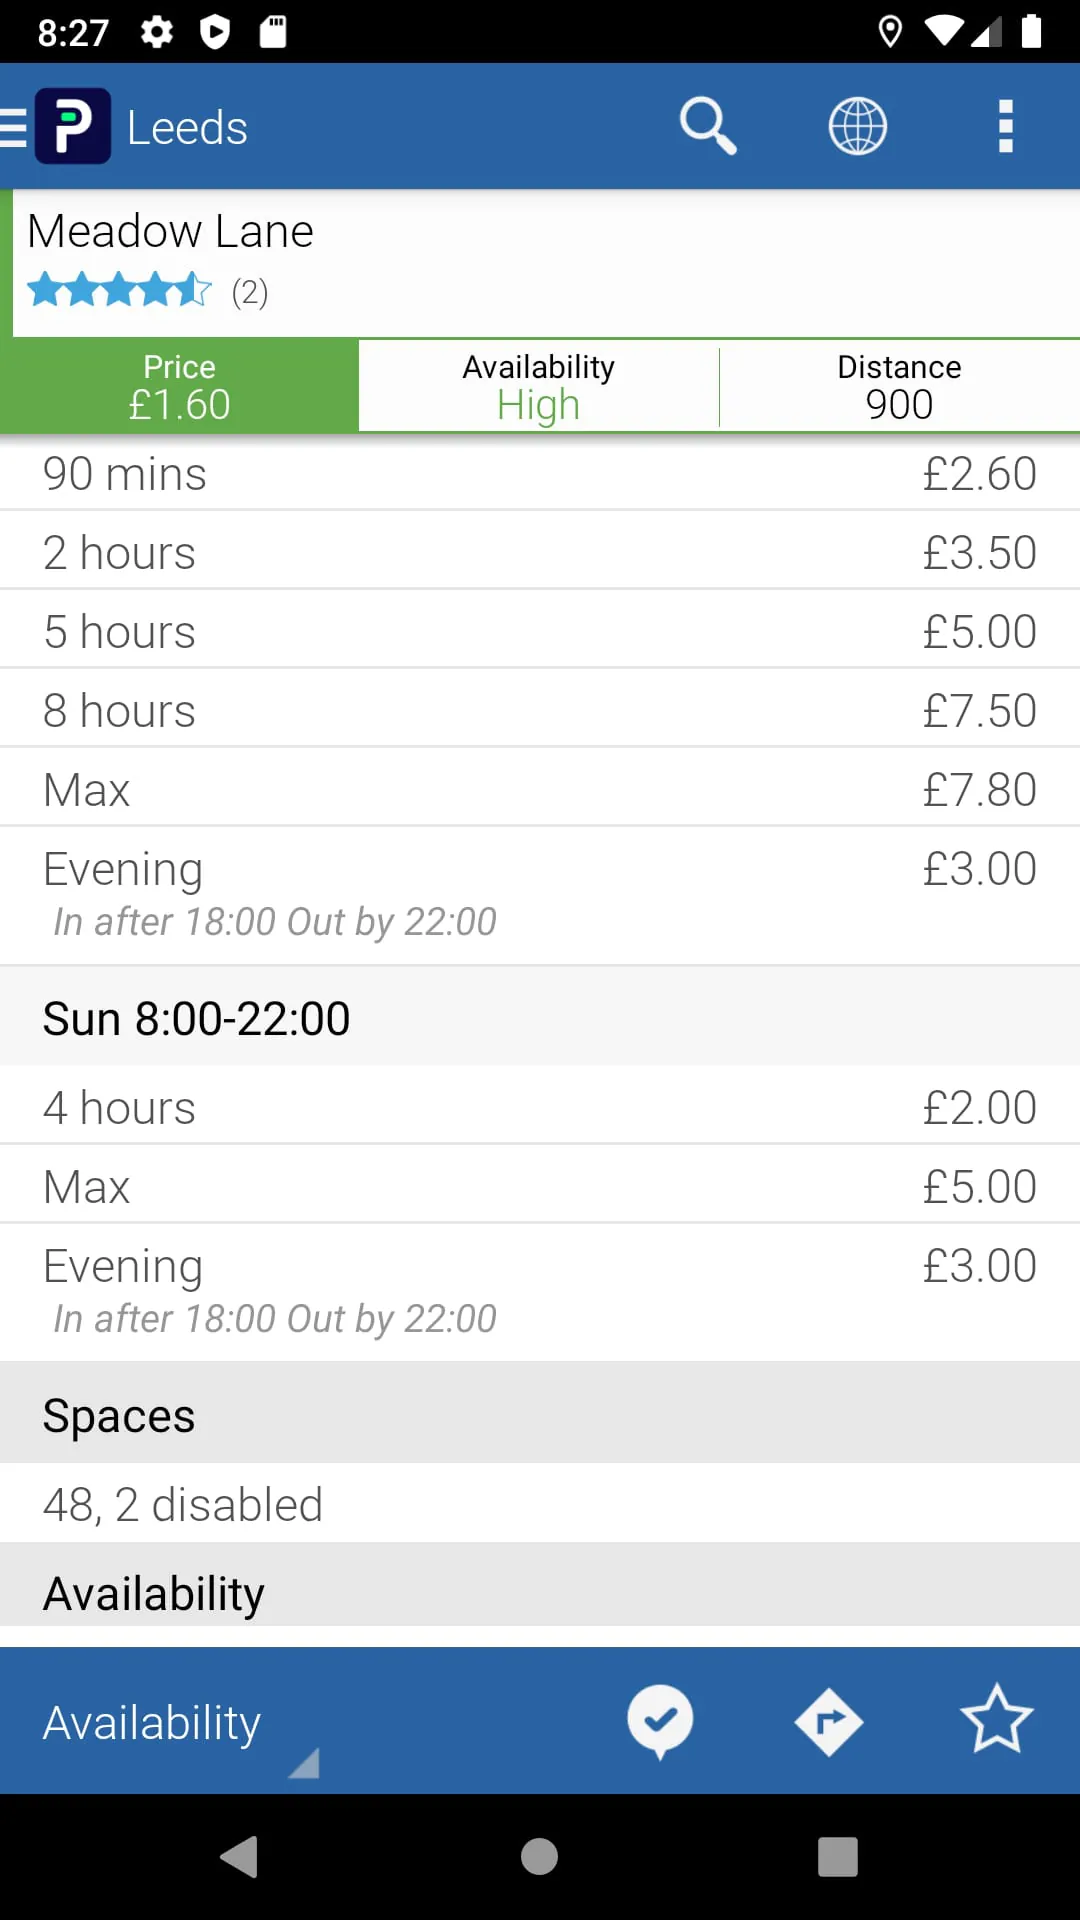Tap the parking P app logo
The width and height of the screenshot is (1080, 1920).
(73, 127)
